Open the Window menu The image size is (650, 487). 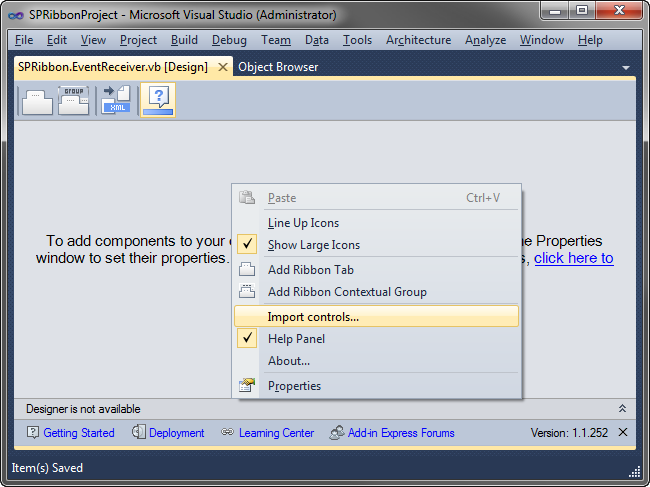[542, 40]
